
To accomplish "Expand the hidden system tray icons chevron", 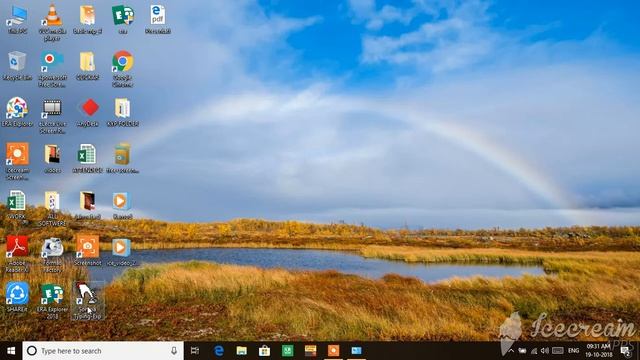I will pyautogui.click(x=511, y=351).
